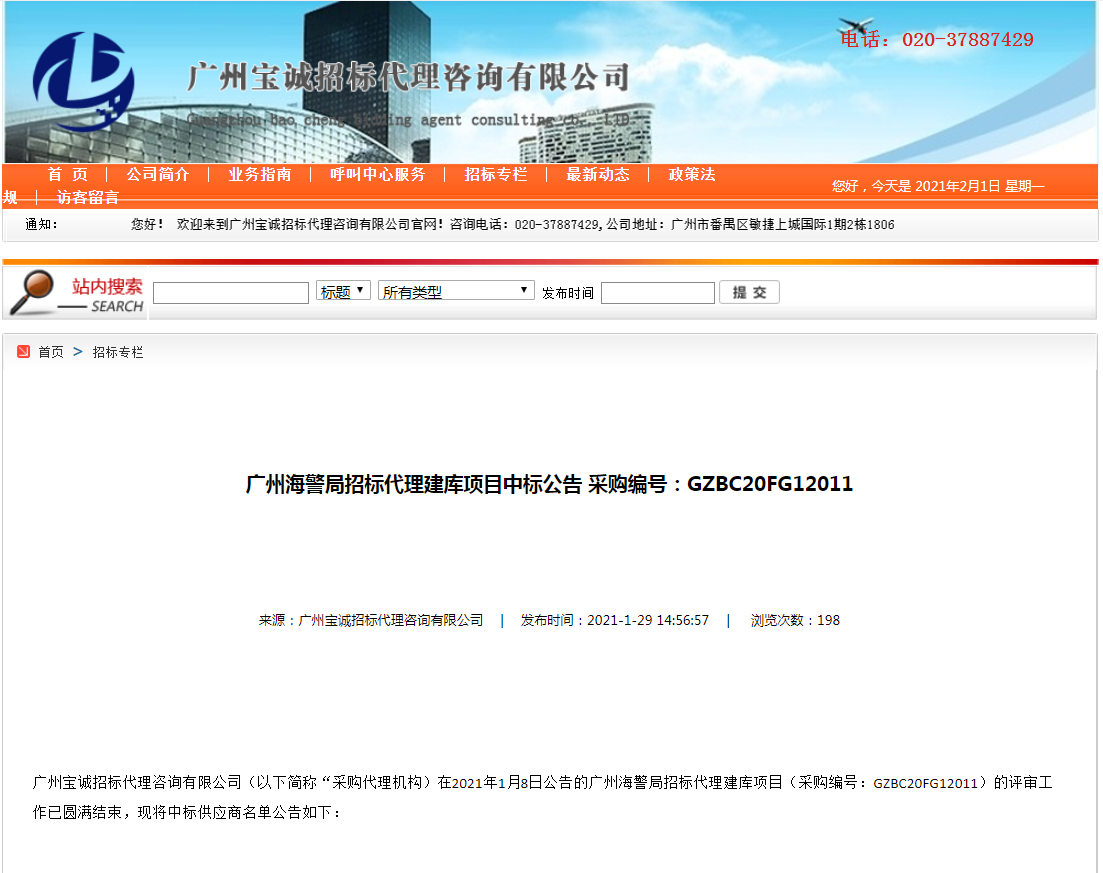Click the 发布时间 date input field

click(657, 293)
